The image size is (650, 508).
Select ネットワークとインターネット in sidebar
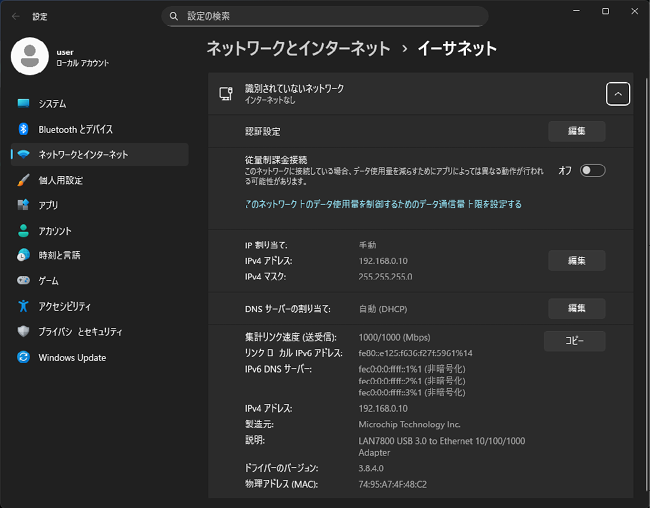pyautogui.click(x=99, y=155)
